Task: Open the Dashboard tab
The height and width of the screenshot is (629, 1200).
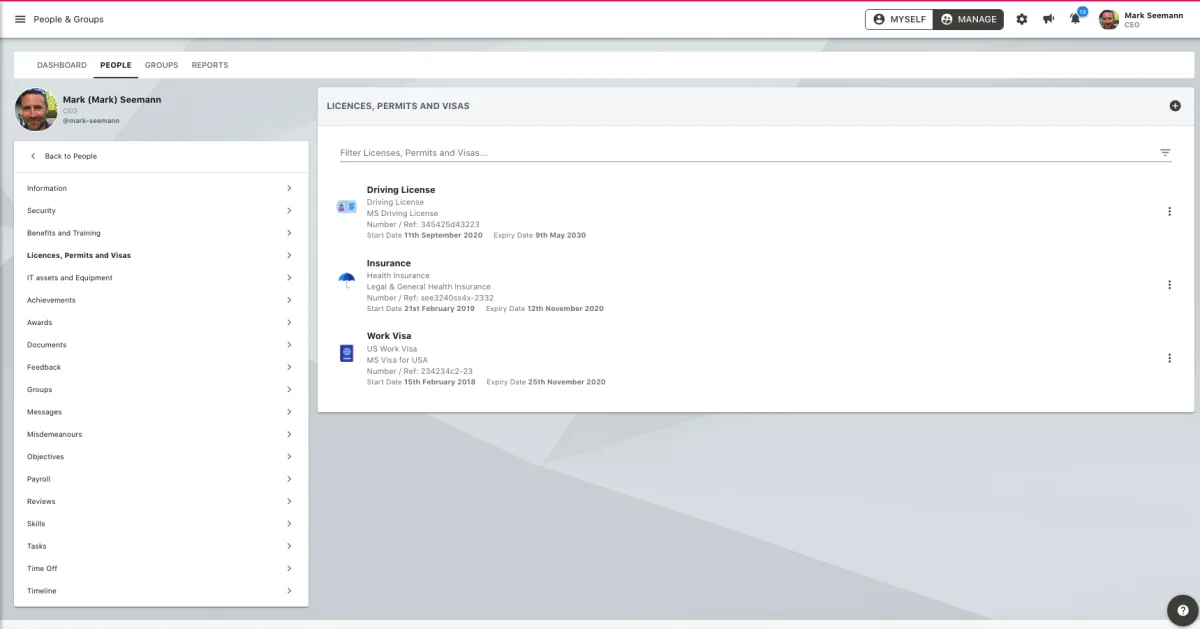Action: coord(62,65)
